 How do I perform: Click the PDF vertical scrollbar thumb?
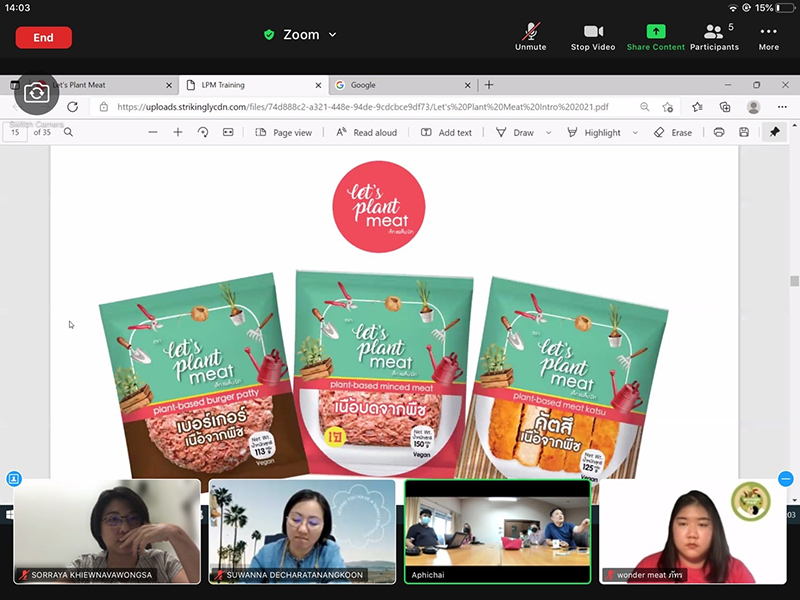(794, 281)
